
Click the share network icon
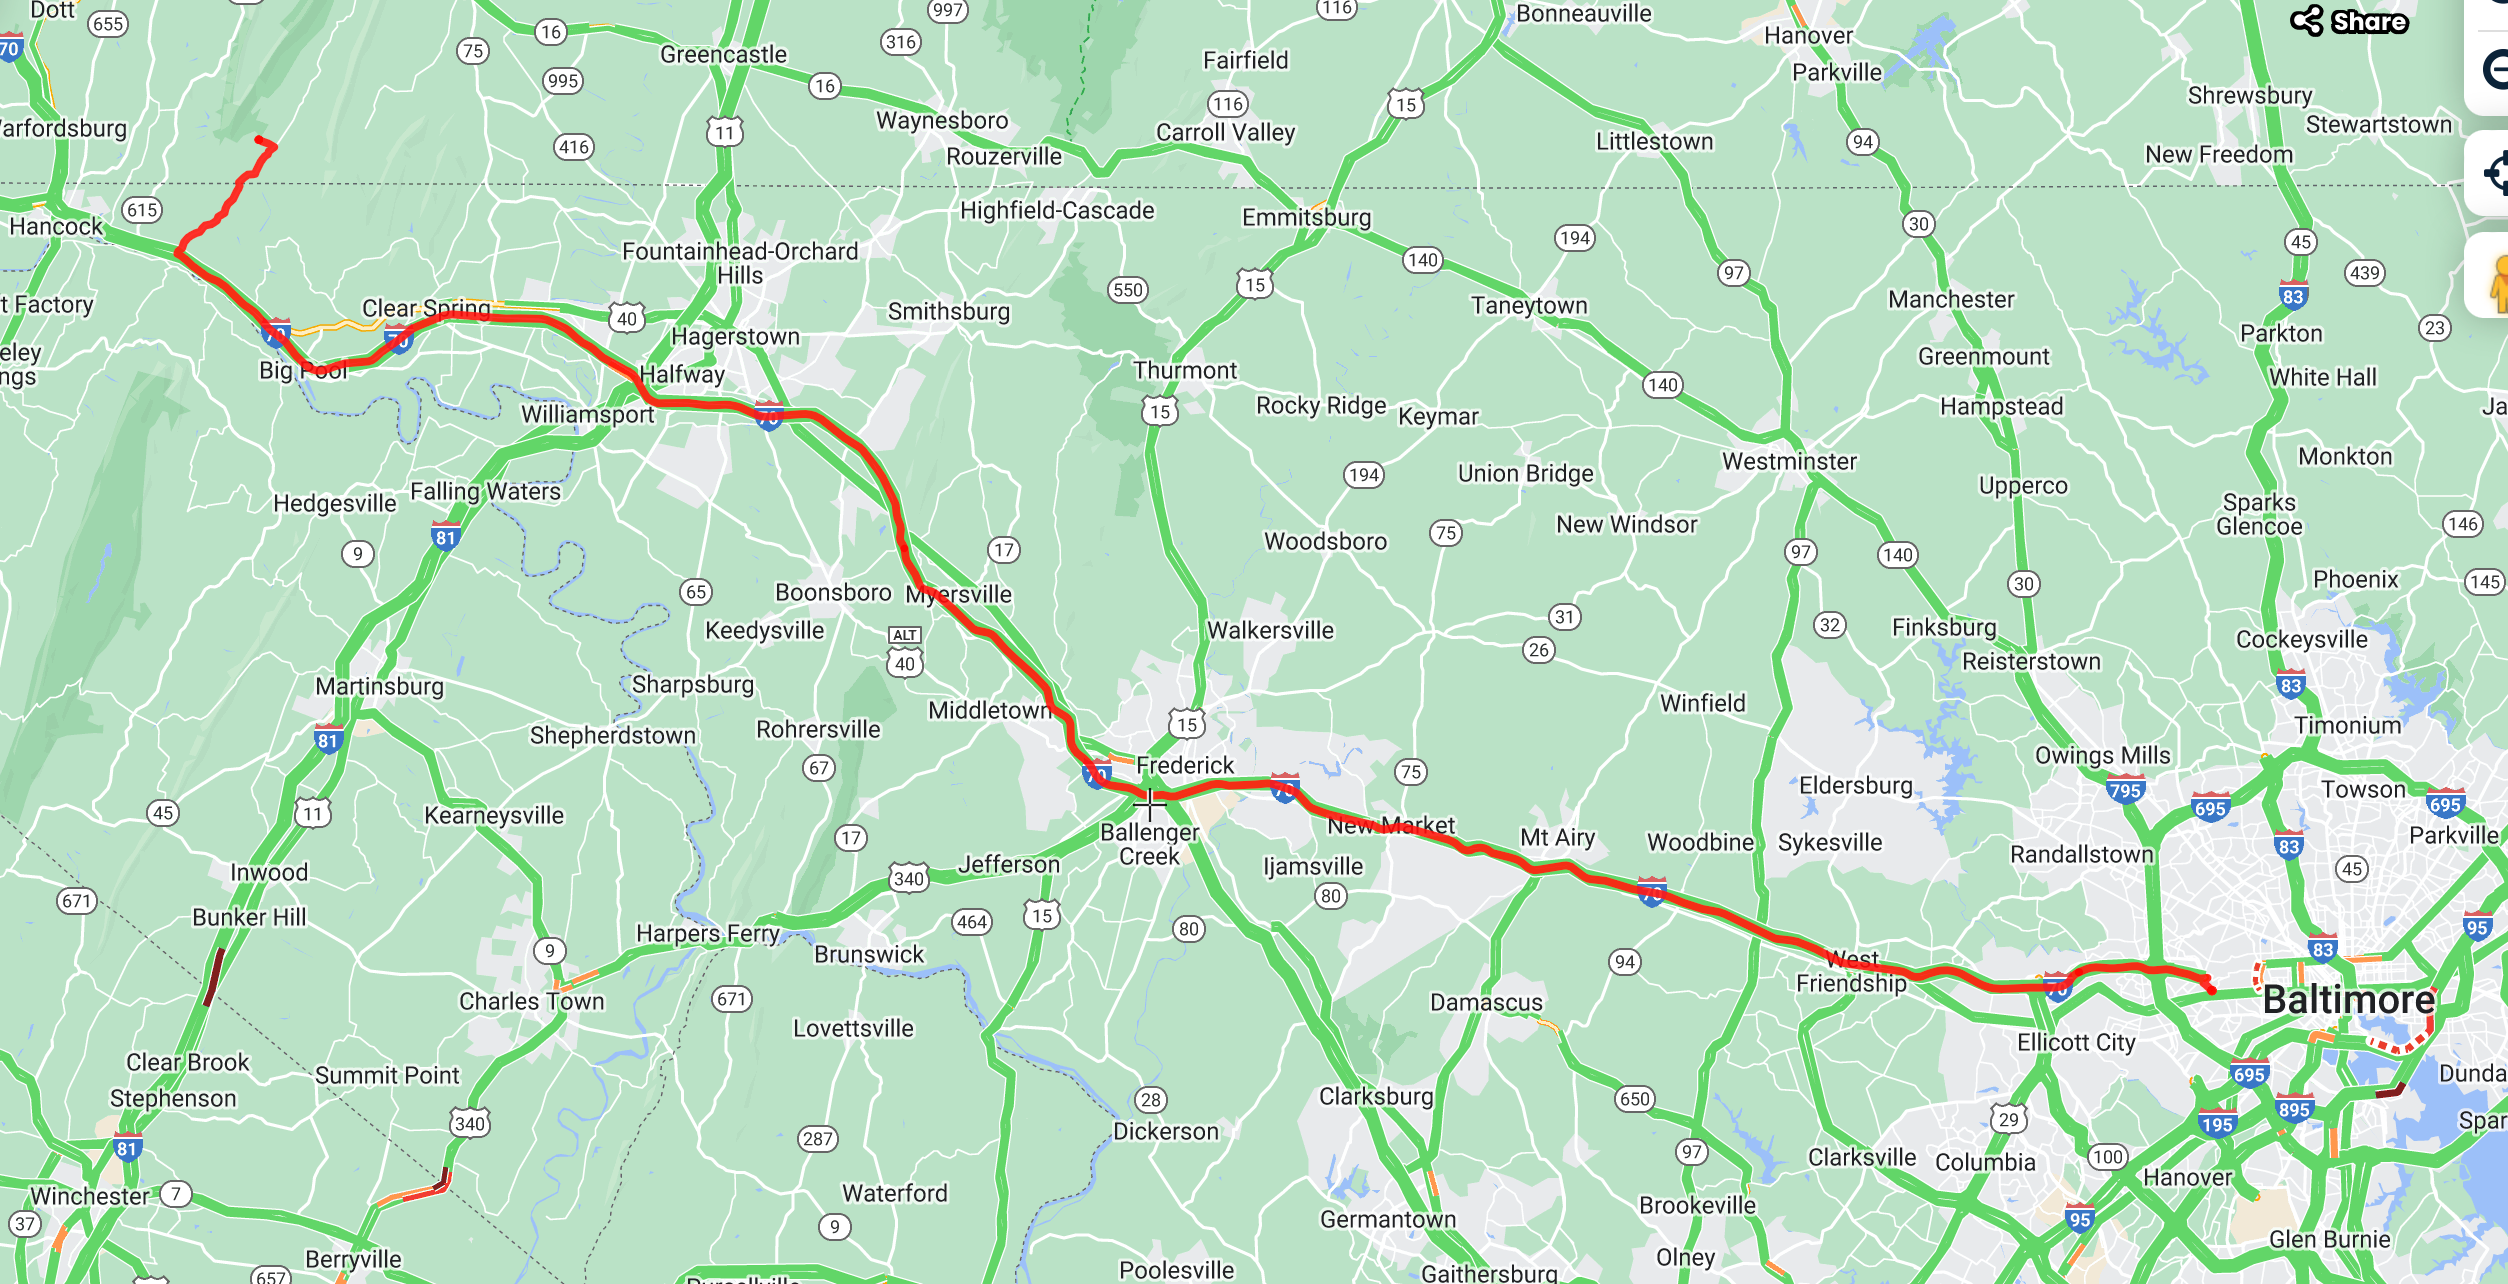[x=2307, y=21]
